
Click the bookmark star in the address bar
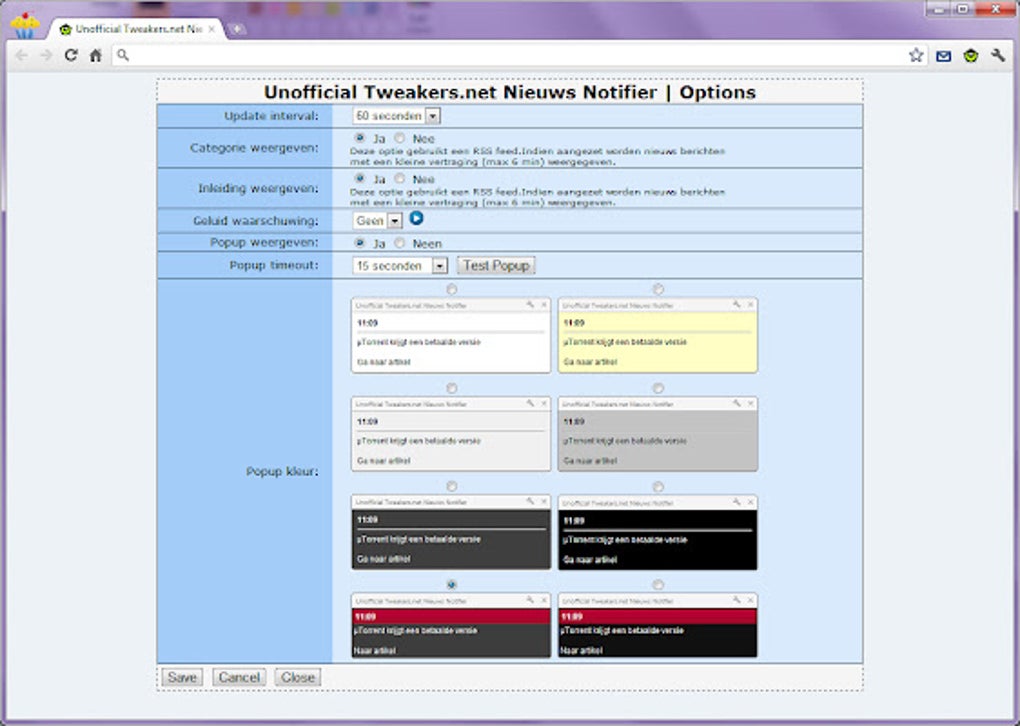[x=915, y=57]
